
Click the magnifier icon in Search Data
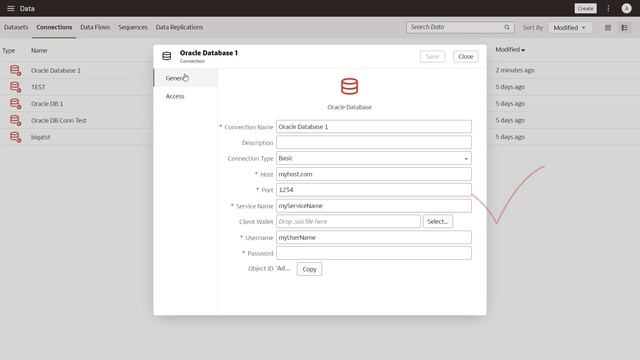coord(507,27)
